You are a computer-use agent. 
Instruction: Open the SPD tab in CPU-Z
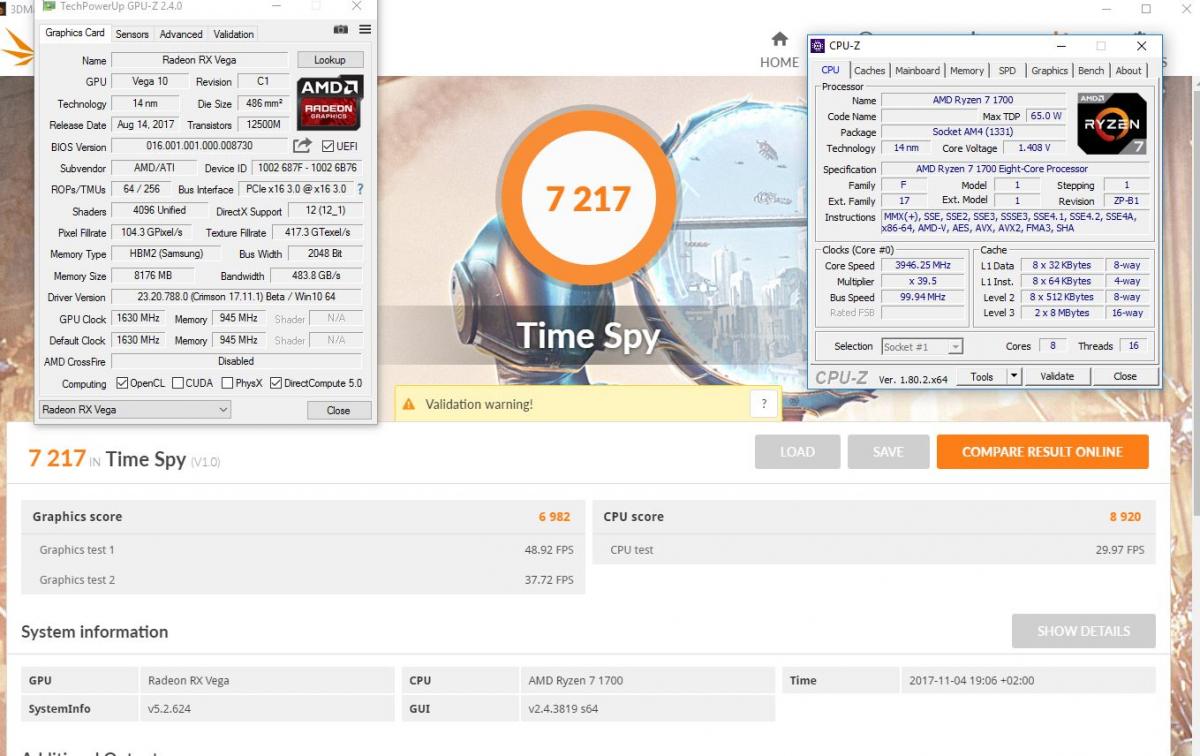click(1007, 70)
